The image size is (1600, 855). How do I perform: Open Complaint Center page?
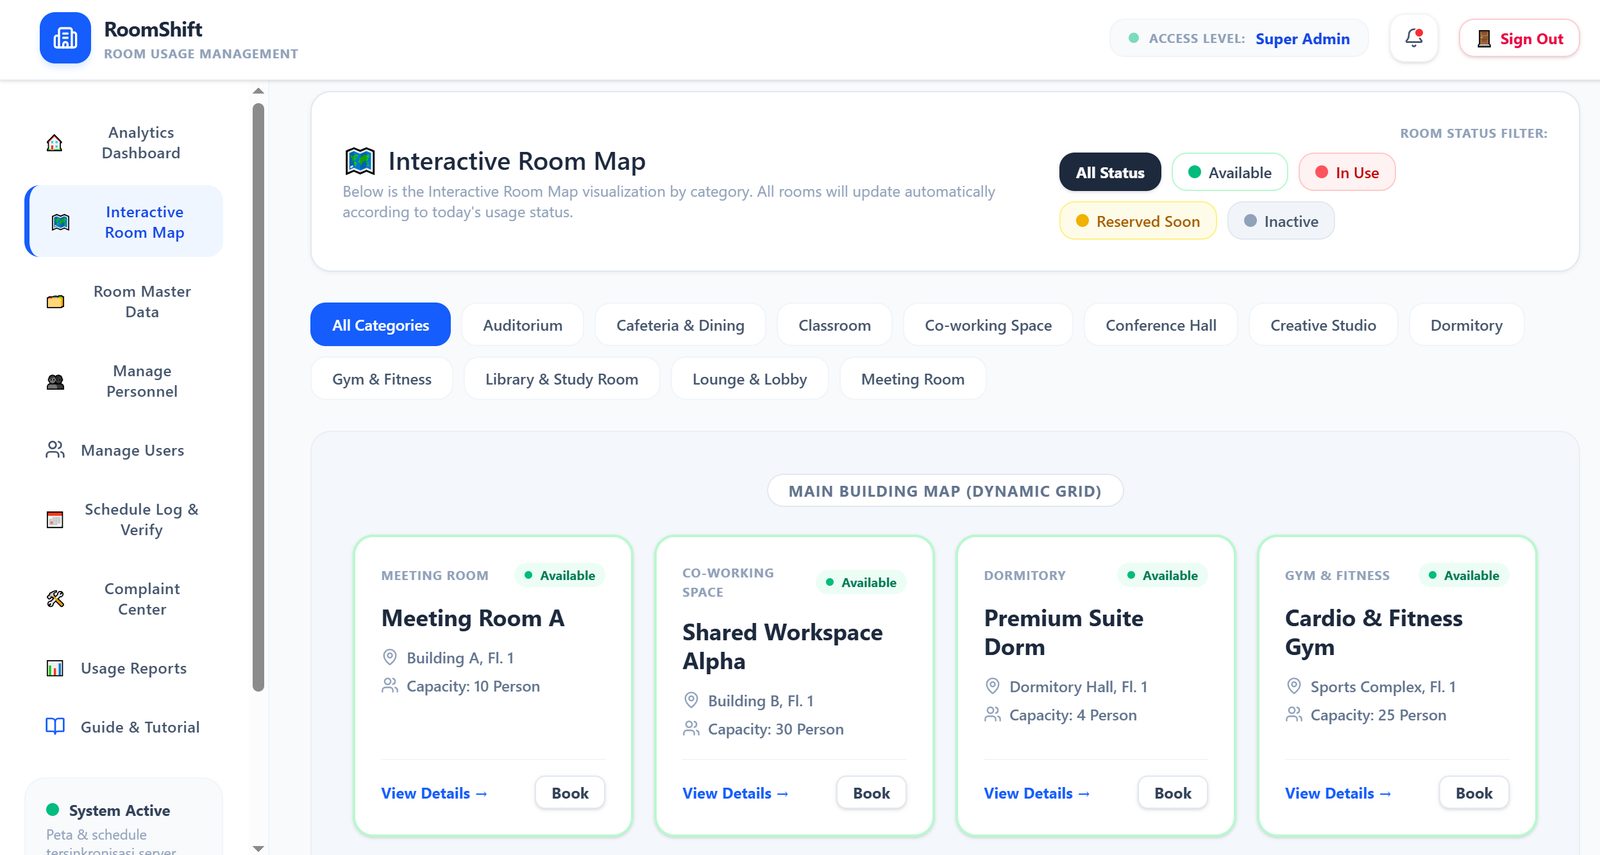pos(124,599)
